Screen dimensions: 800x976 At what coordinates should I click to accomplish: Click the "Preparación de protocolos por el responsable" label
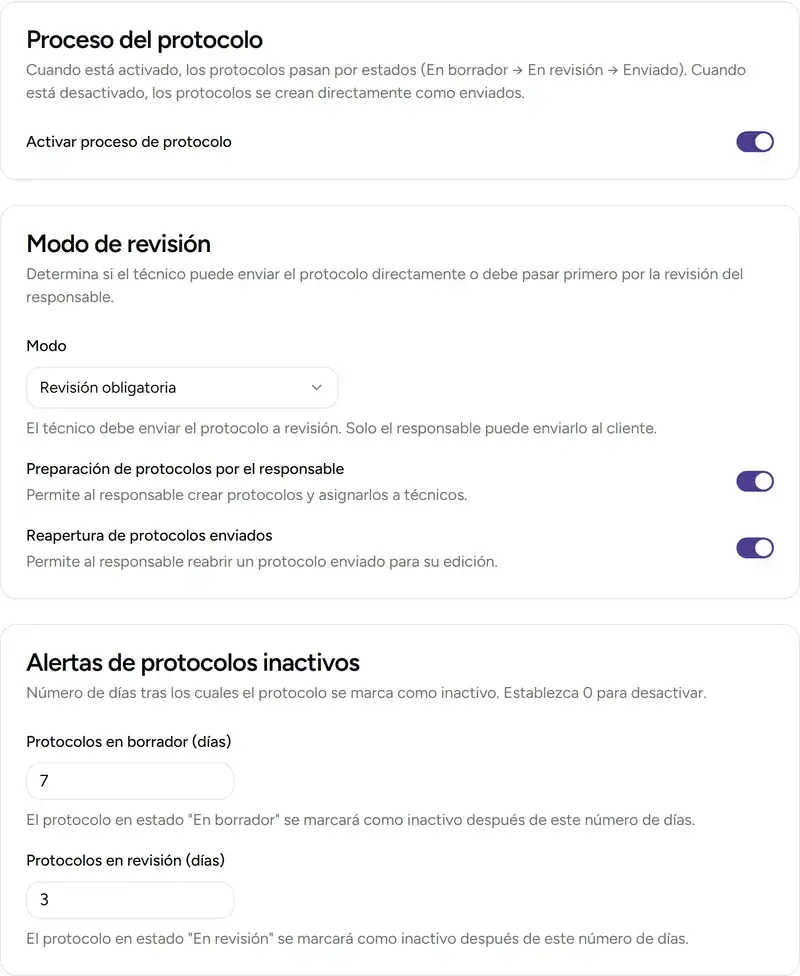click(185, 468)
